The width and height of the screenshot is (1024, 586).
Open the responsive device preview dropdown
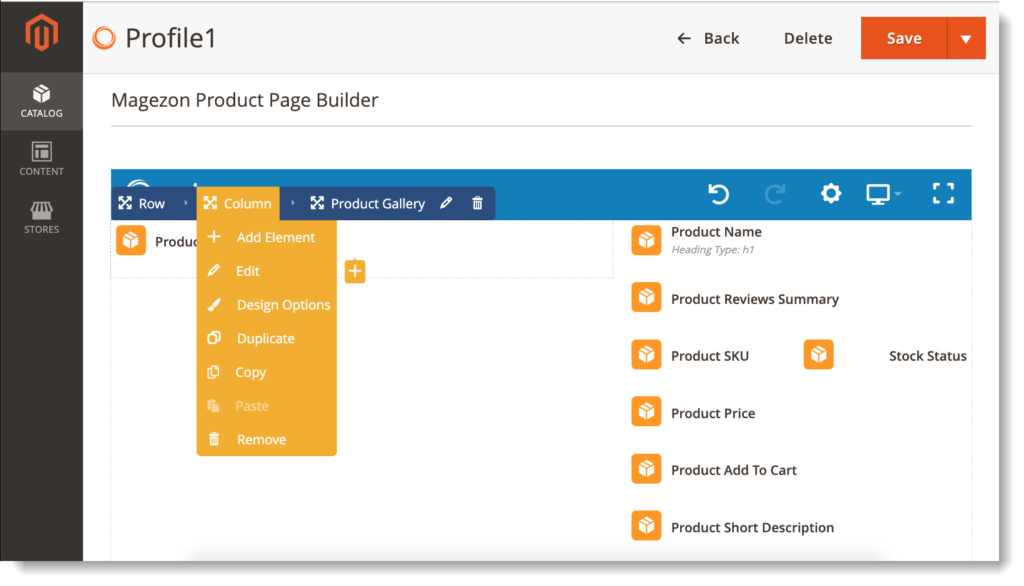(x=883, y=194)
